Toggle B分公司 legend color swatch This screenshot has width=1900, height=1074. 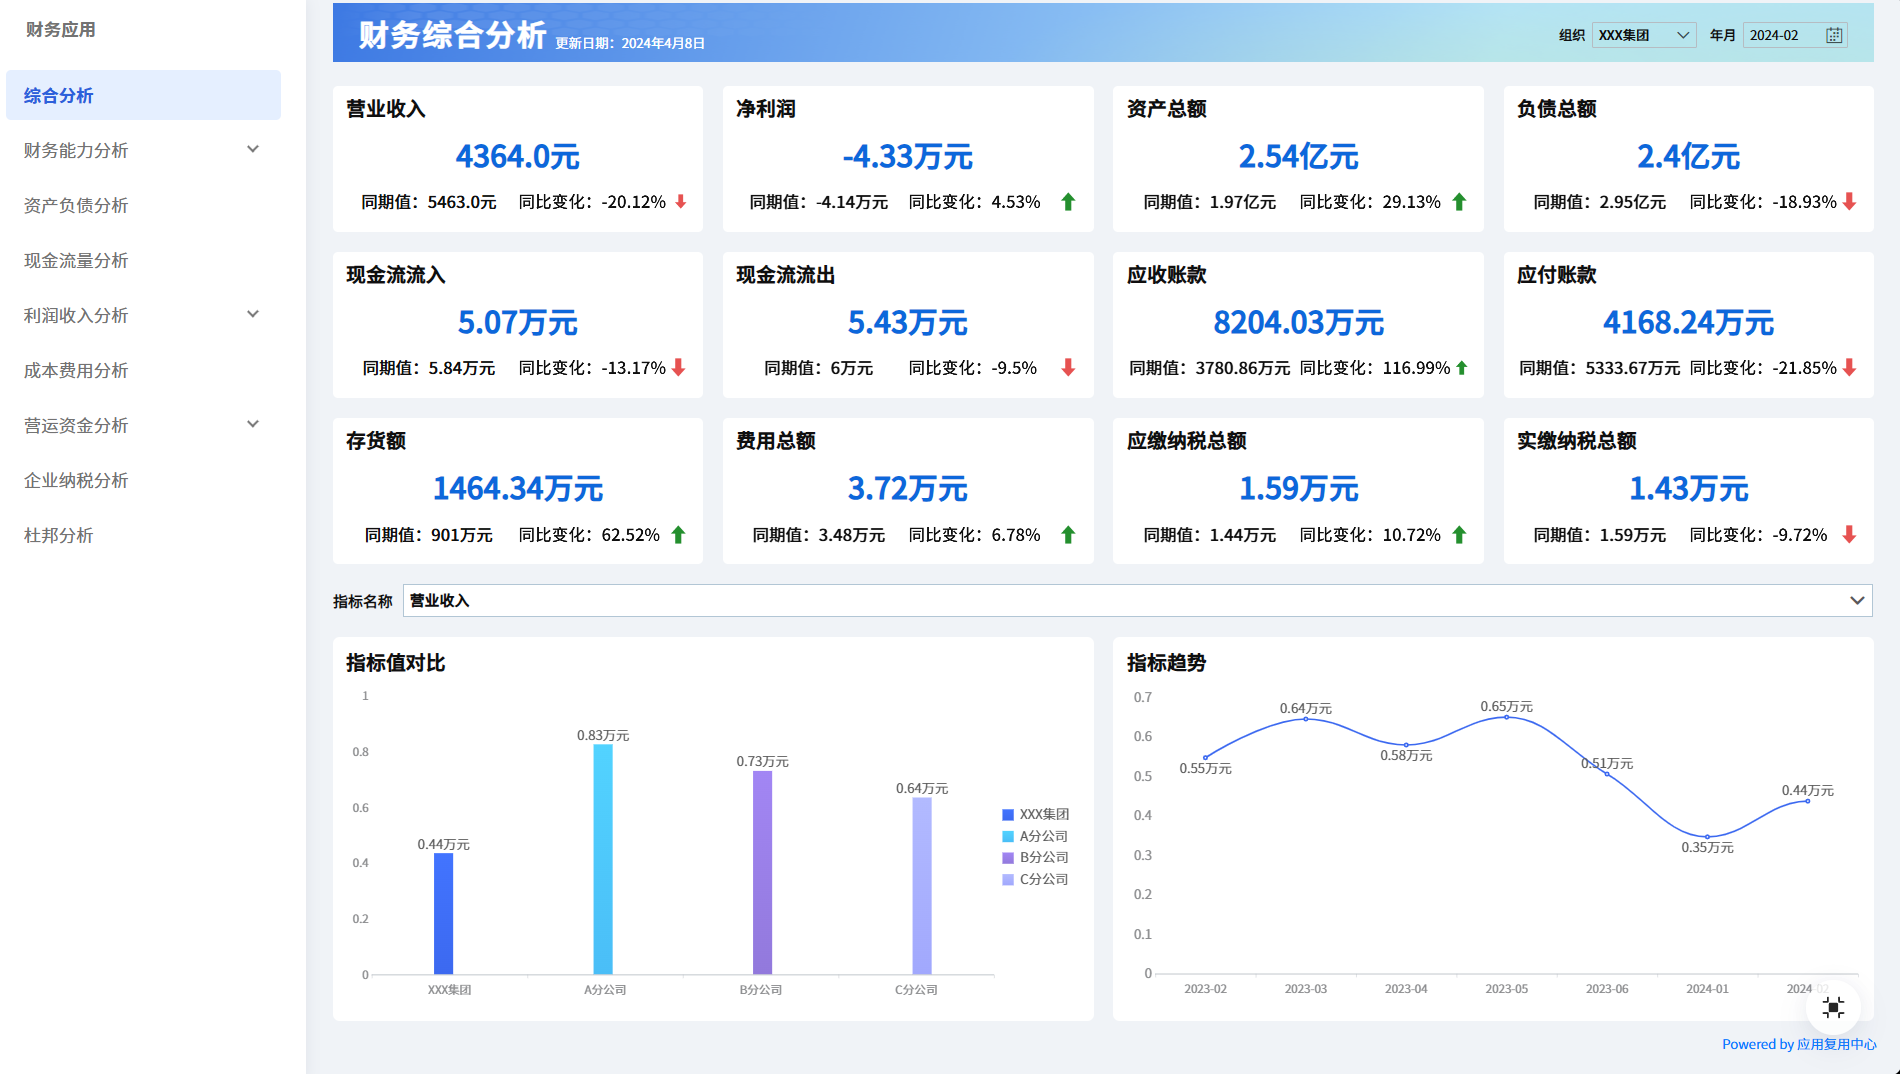1008,858
